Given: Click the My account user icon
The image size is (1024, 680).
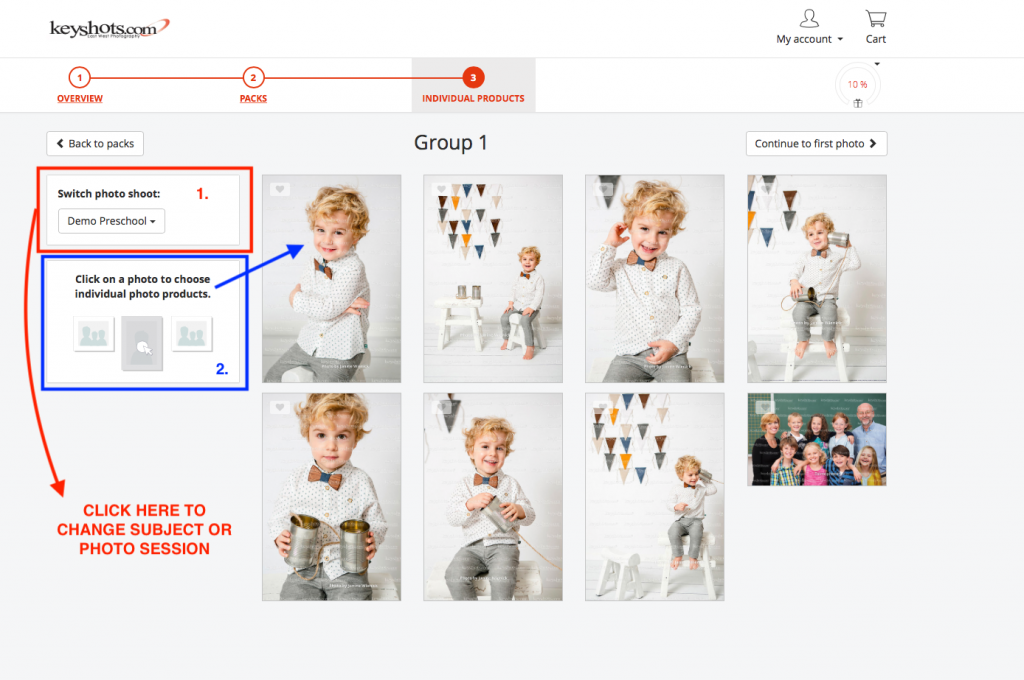Looking at the screenshot, I should pyautogui.click(x=809, y=19).
